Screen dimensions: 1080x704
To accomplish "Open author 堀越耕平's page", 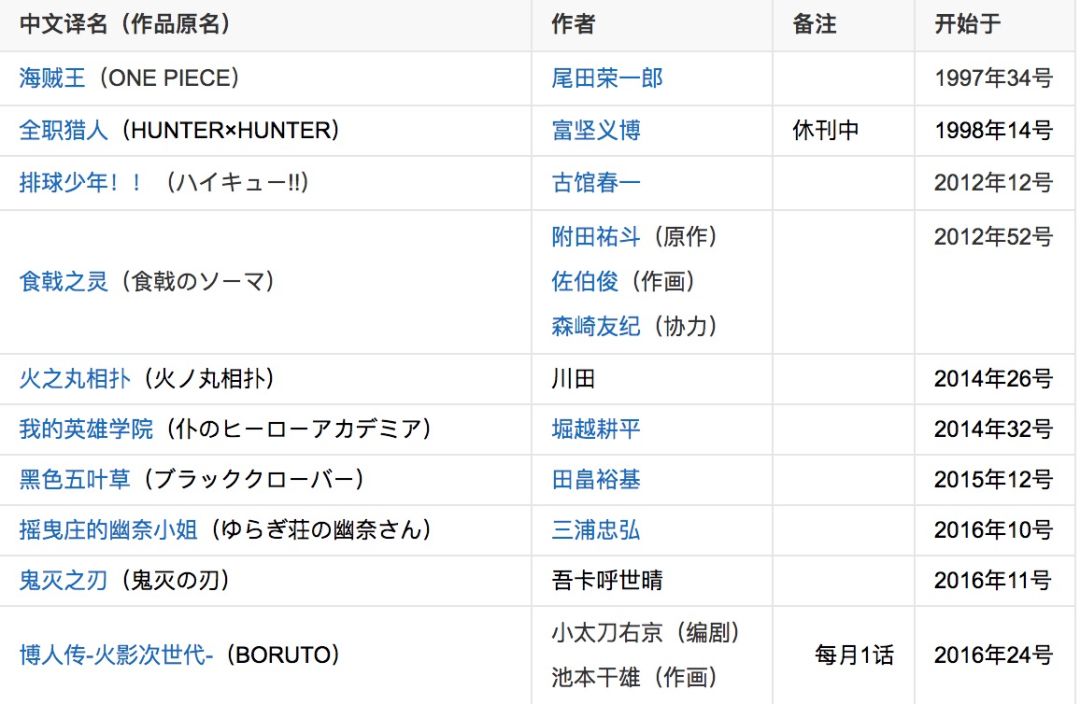I will [x=596, y=429].
